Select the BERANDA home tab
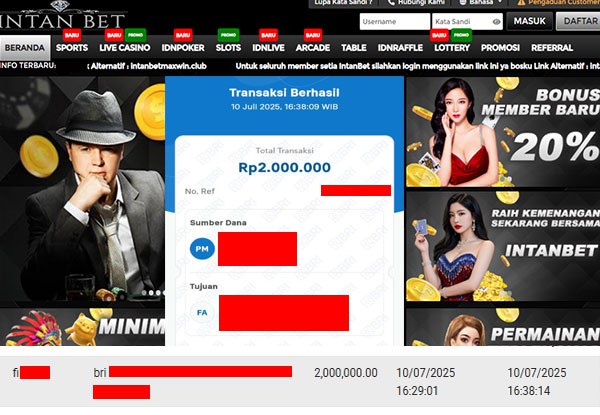600x415 pixels. coord(25,48)
